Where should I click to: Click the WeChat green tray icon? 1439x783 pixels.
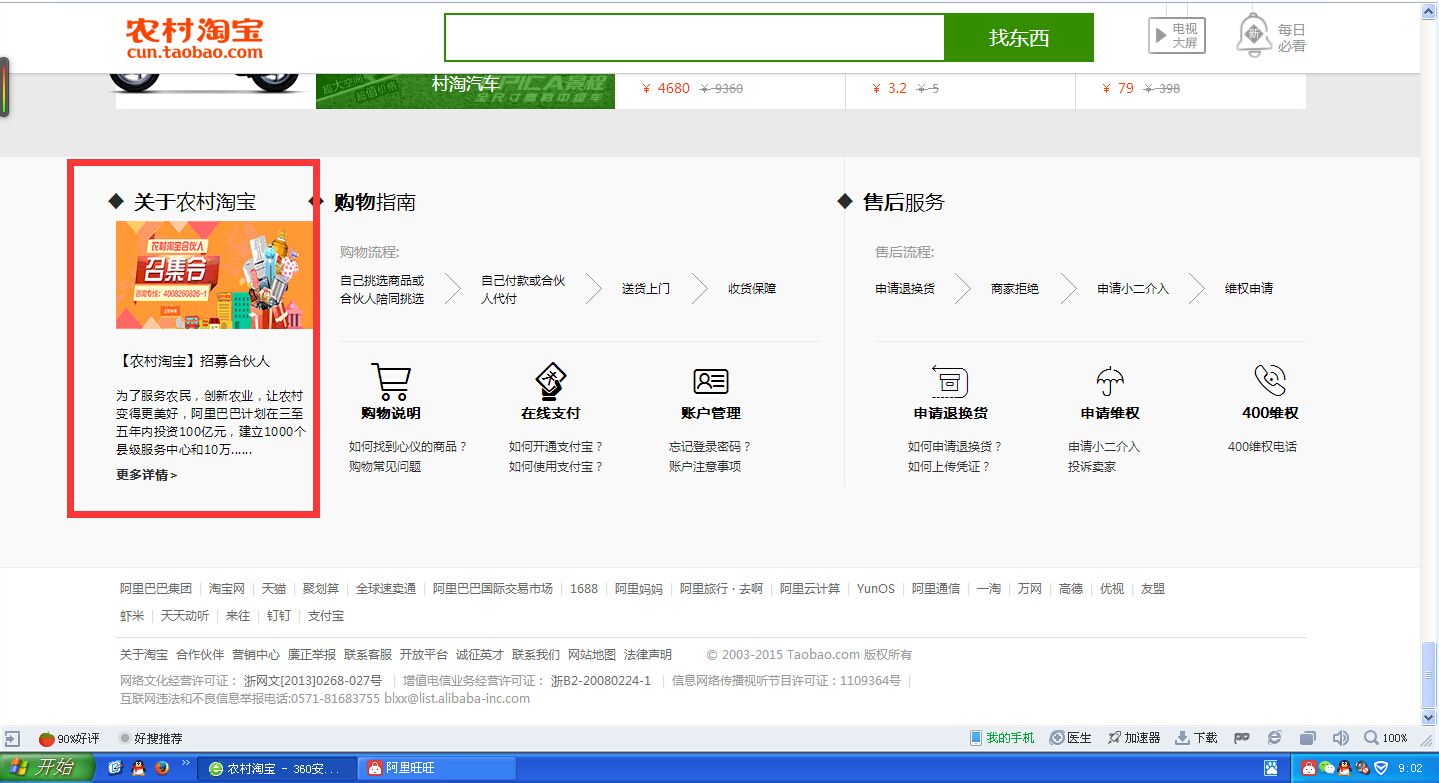coord(1327,768)
